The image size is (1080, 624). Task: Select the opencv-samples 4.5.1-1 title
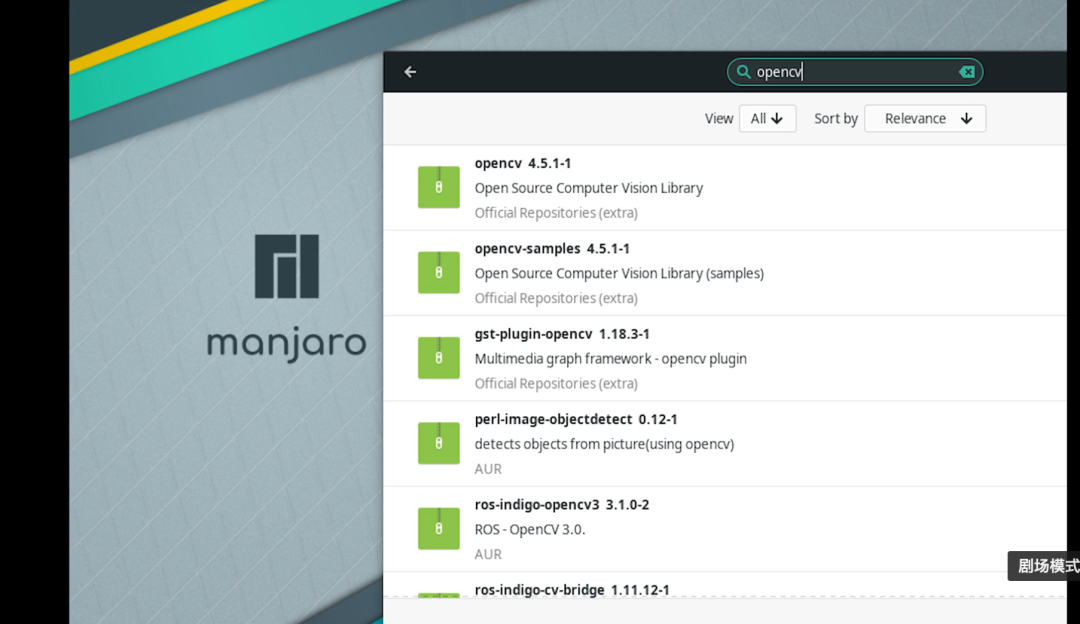(552, 249)
